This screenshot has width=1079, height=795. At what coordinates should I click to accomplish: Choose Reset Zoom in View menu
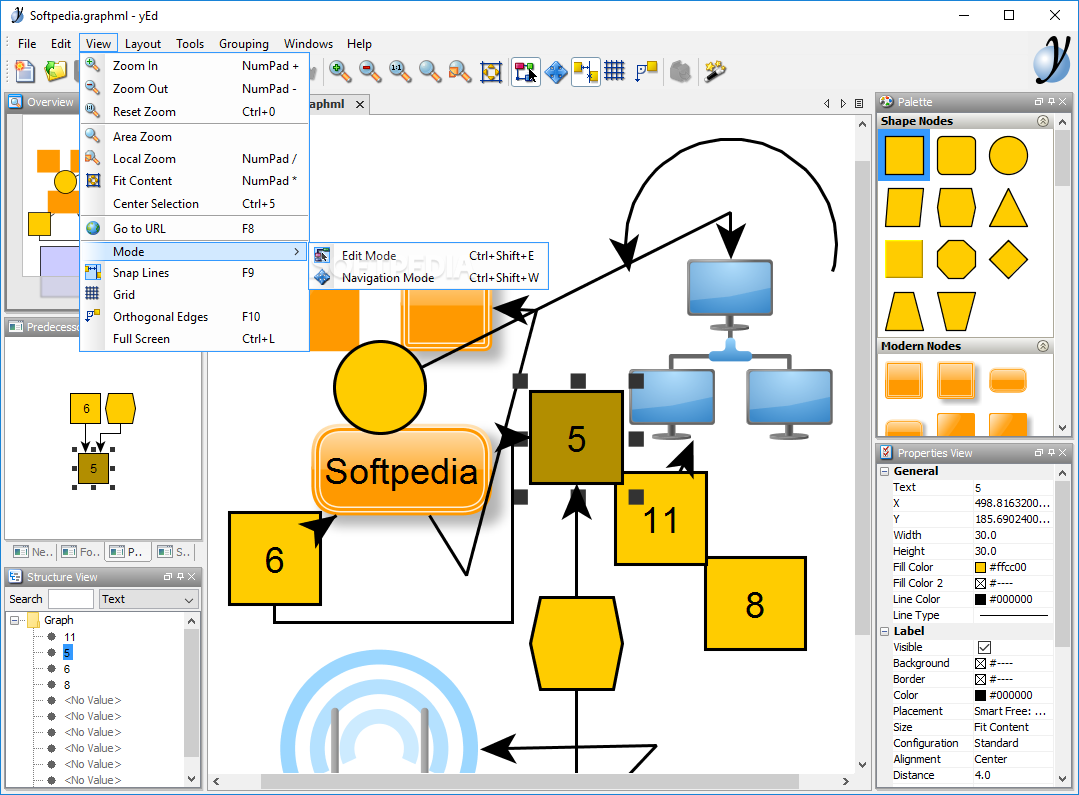point(195,112)
